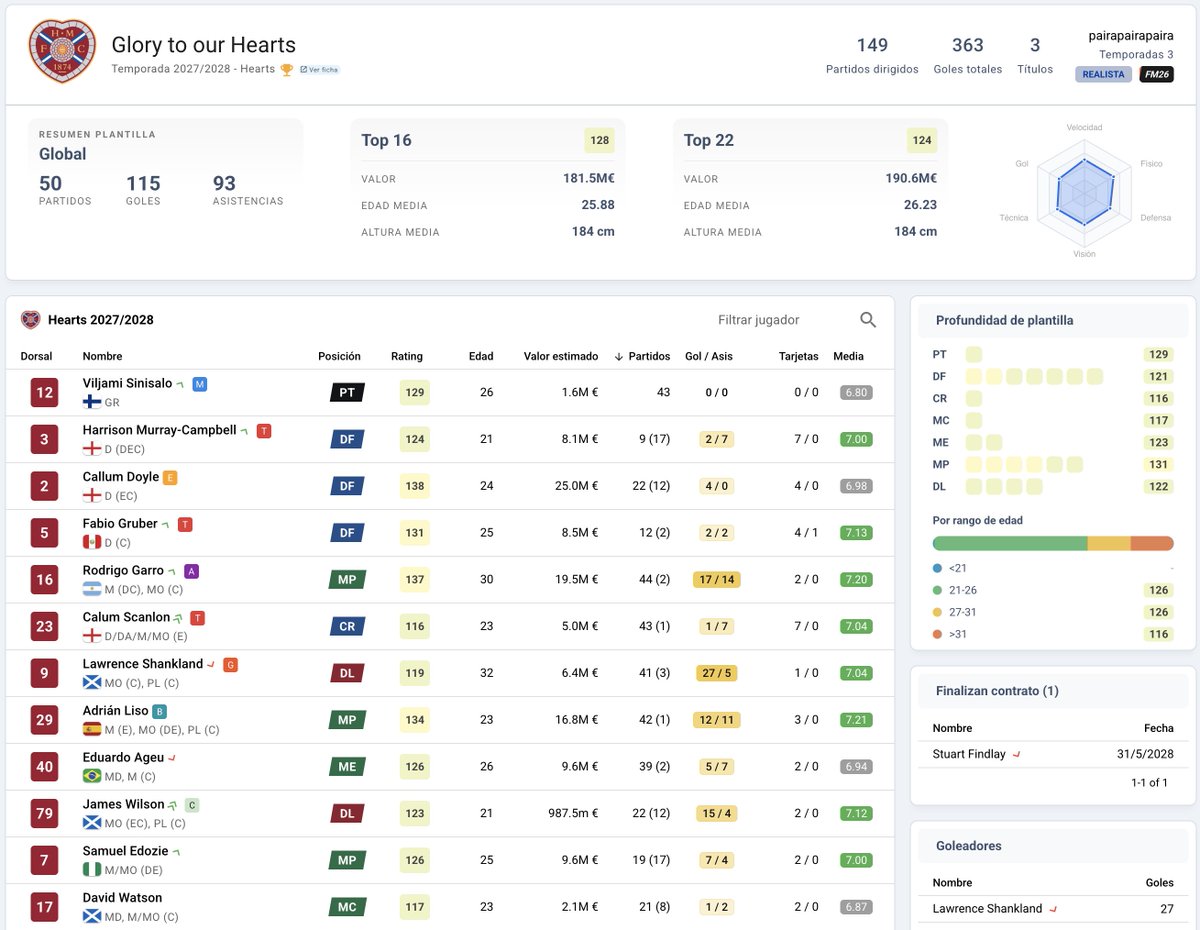Click the Profundidad de plantilla panel heading
The height and width of the screenshot is (930, 1200).
point(1004,321)
